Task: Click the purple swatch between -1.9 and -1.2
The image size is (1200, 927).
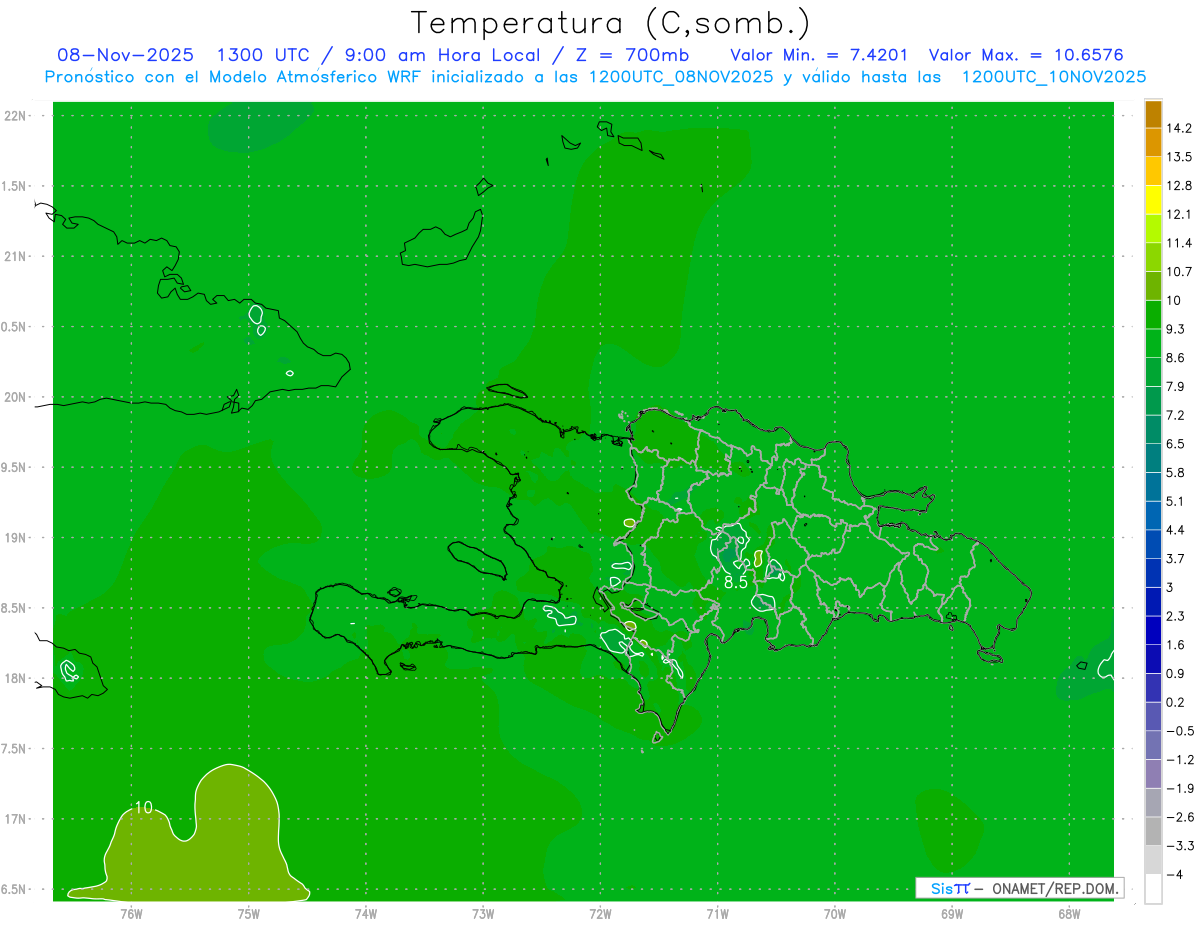Action: click(1153, 774)
